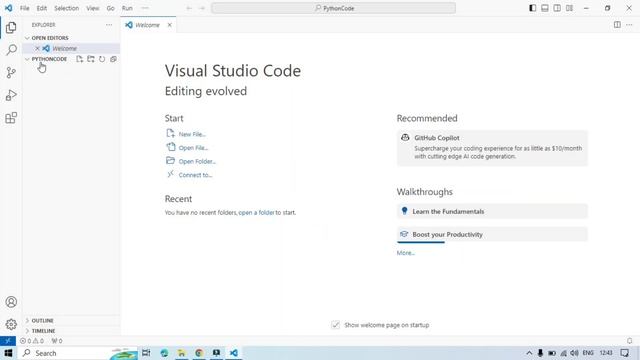Click New Folder icon in PYTHONCODE header

(x=91, y=59)
